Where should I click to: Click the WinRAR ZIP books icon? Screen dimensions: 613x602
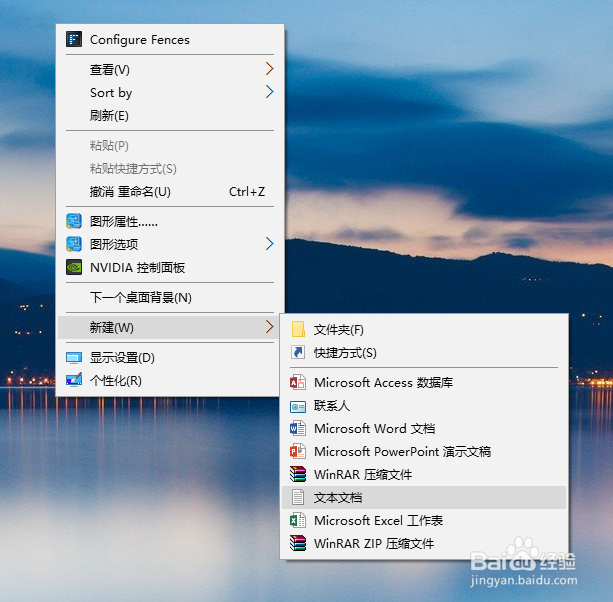(298, 543)
